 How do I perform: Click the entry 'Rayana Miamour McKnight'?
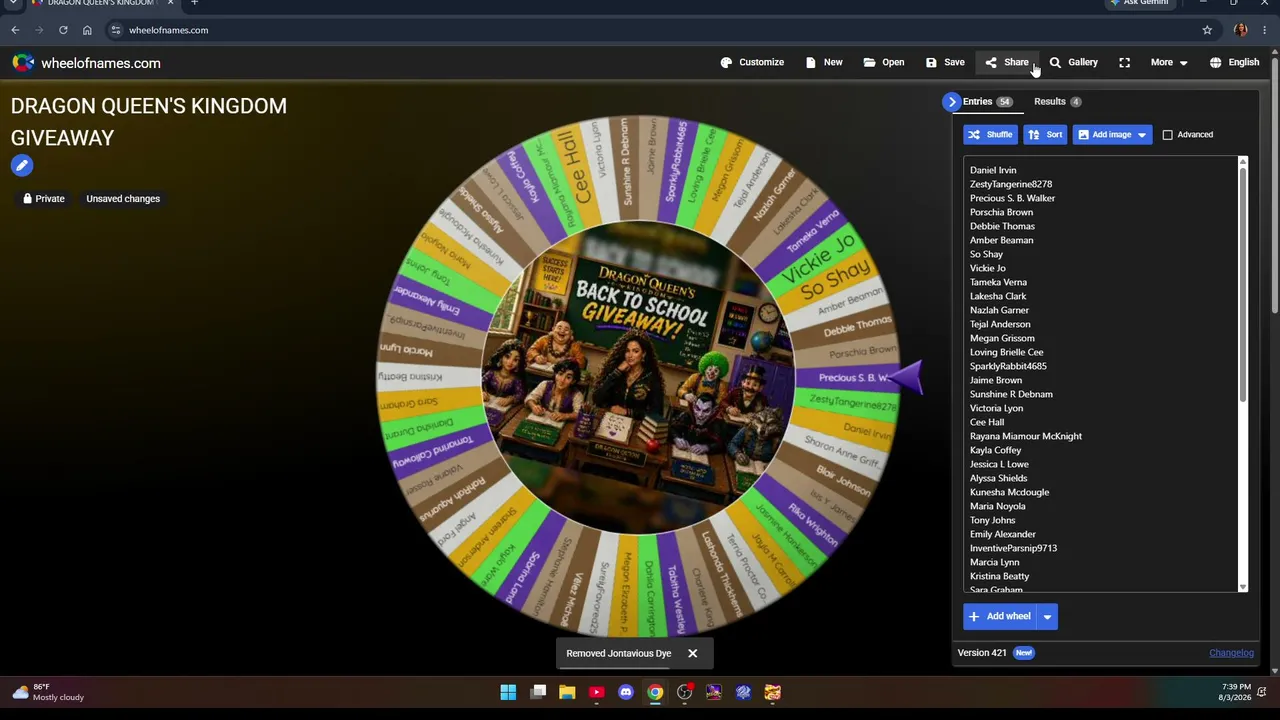pyautogui.click(x=1026, y=436)
